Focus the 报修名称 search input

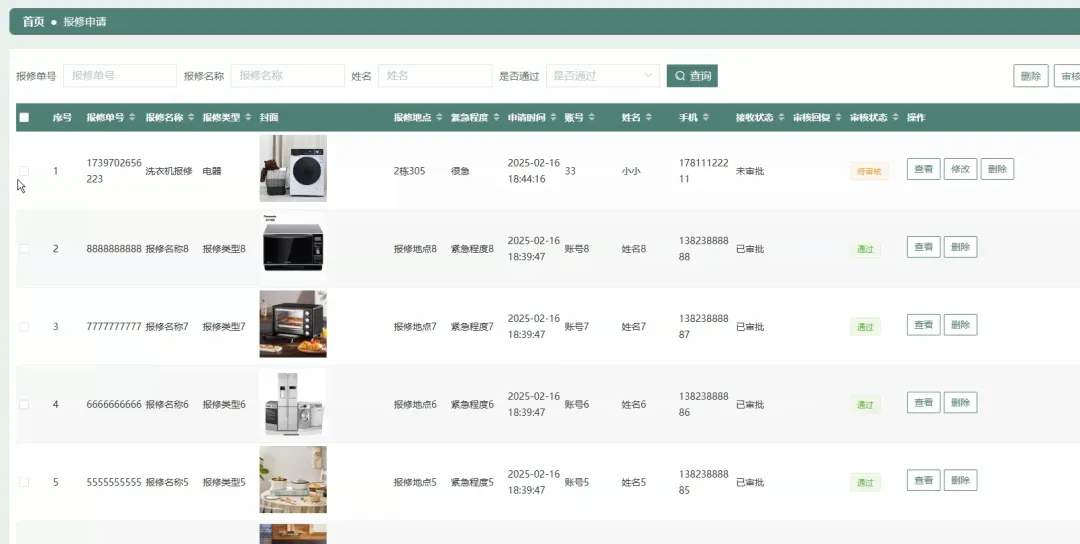pos(287,76)
